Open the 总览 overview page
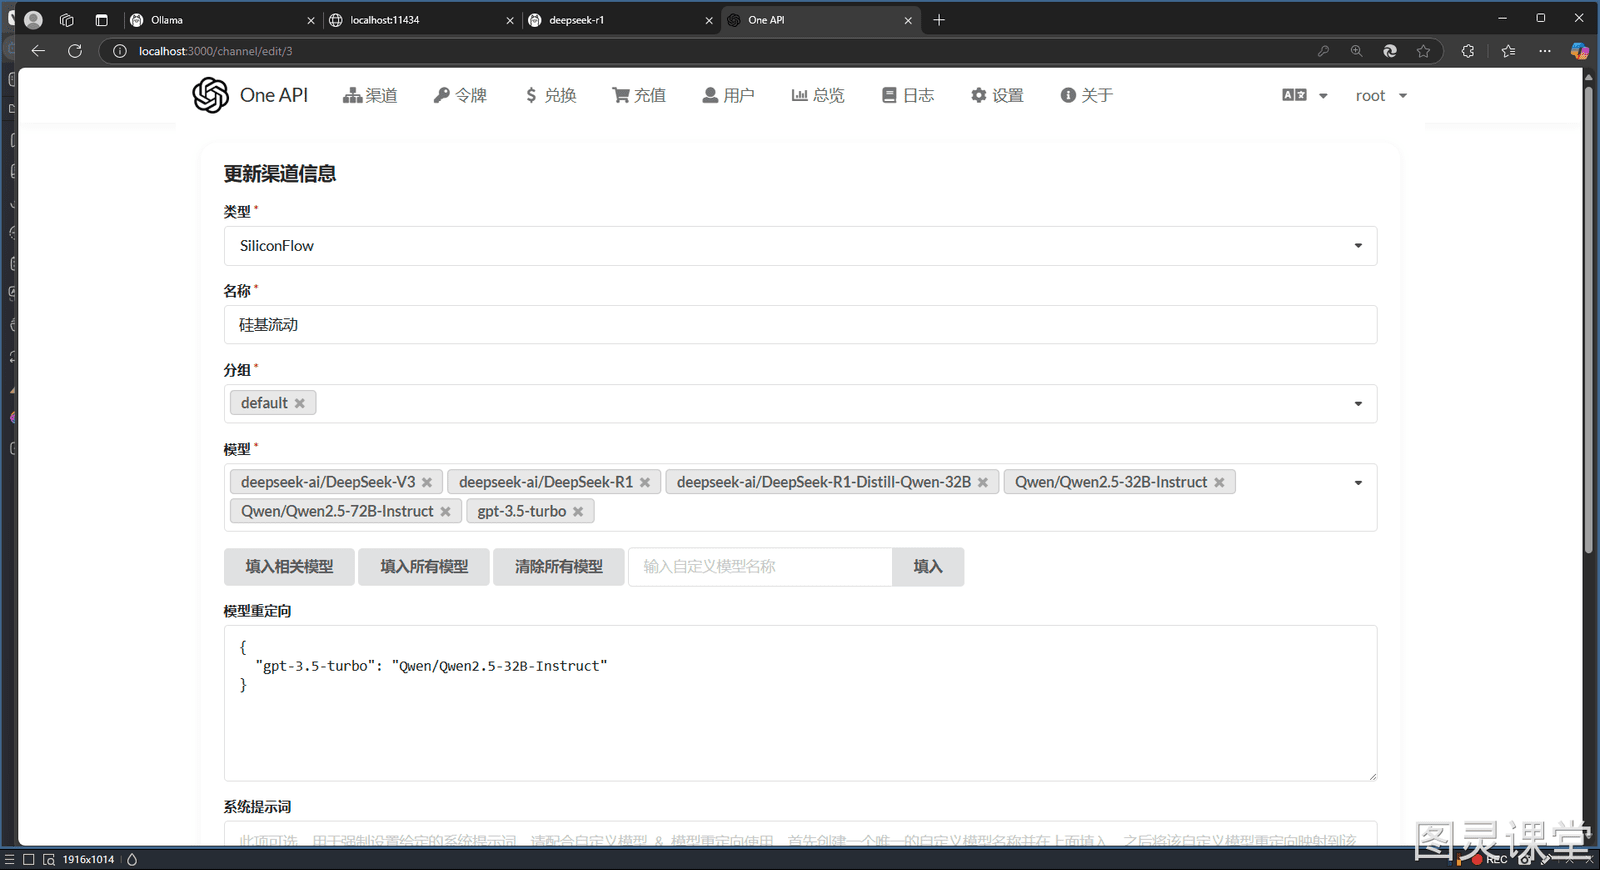Screen dimensions: 1600x870 [818, 95]
